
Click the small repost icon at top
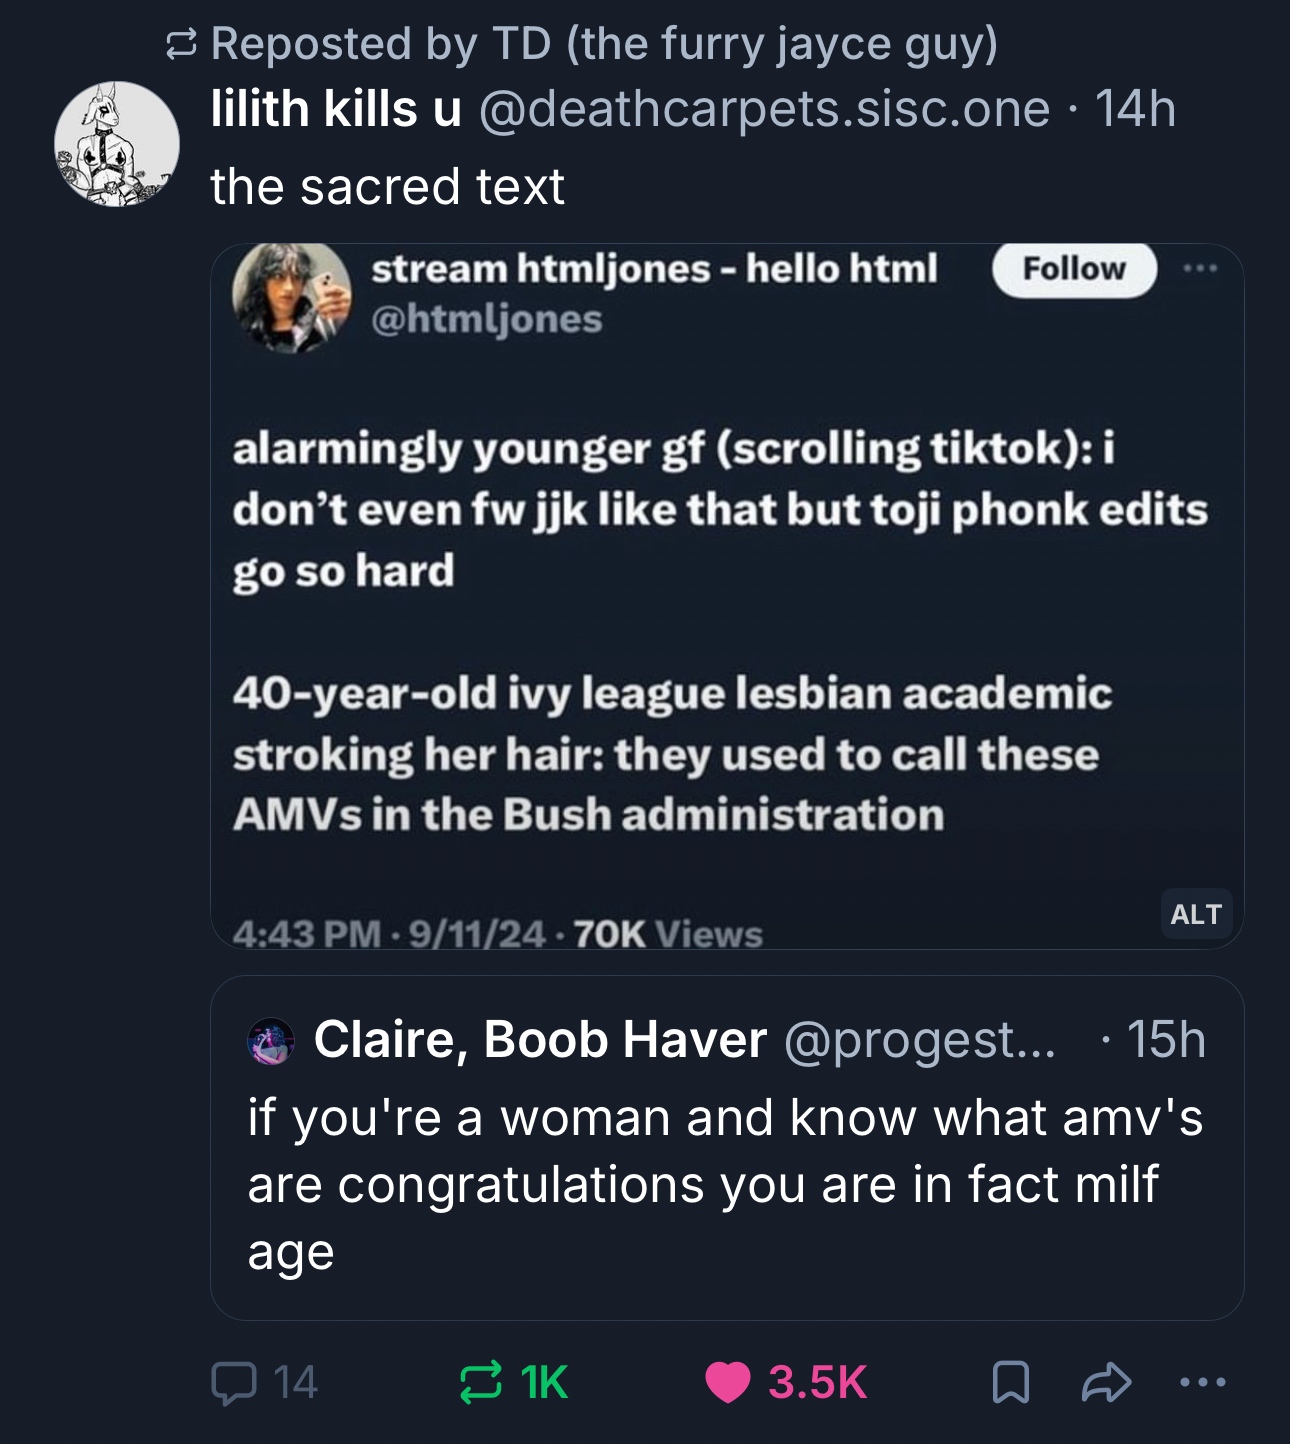[181, 44]
